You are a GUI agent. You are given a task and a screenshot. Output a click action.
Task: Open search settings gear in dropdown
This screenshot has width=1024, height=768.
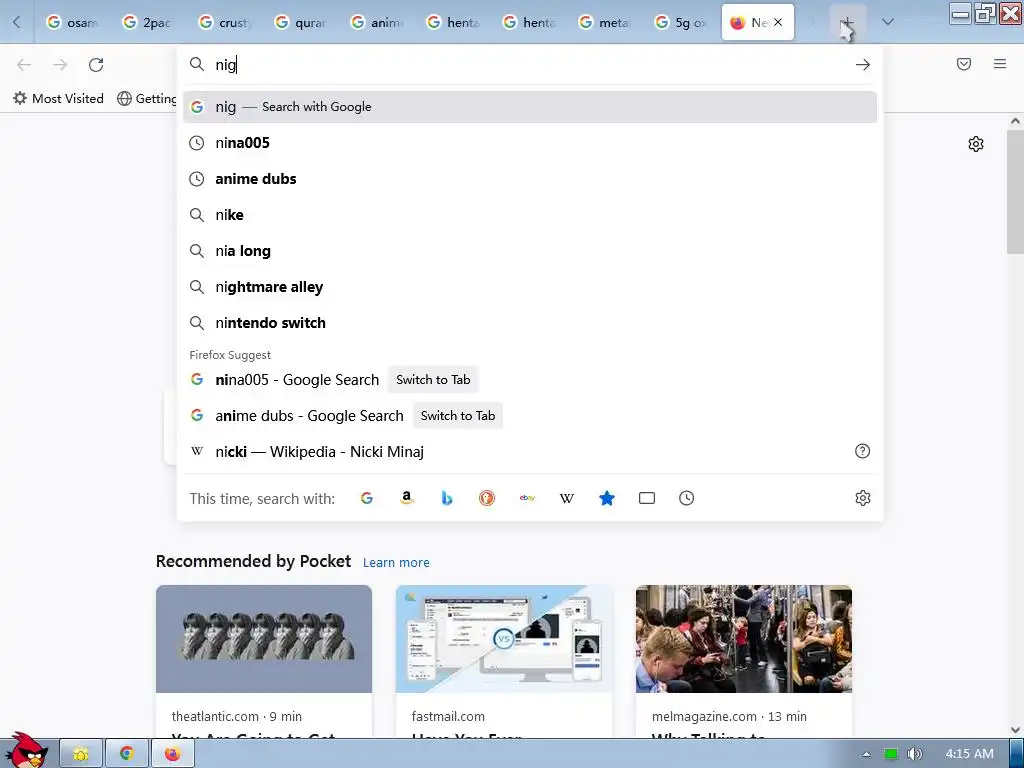point(863,498)
